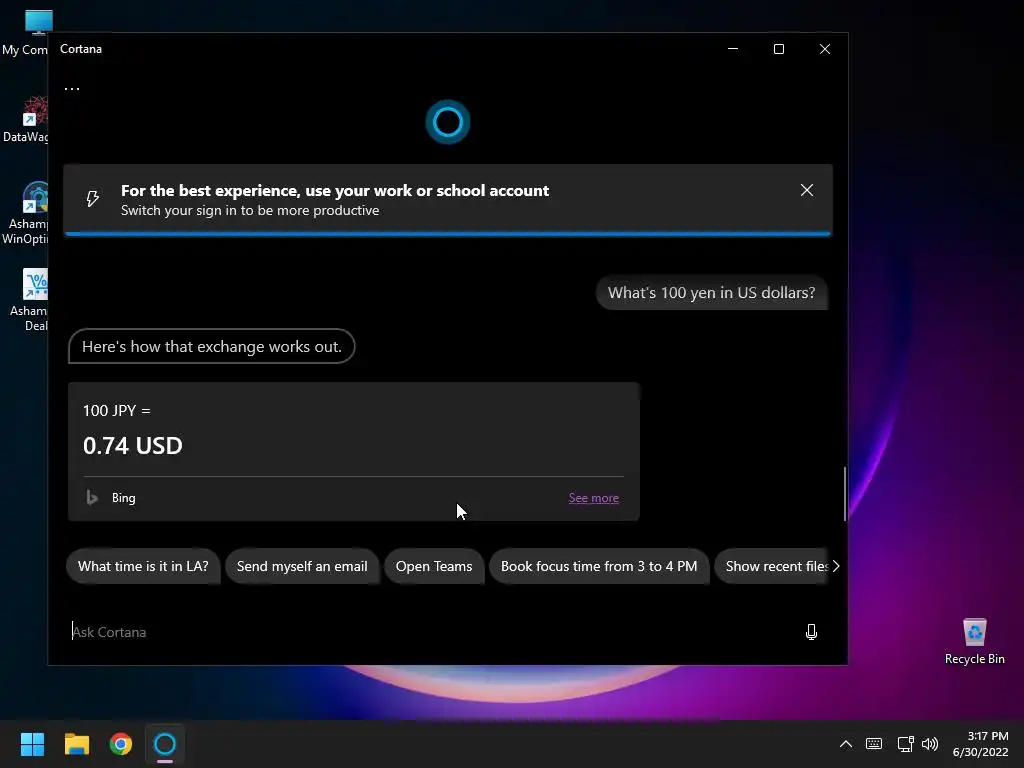Image resolution: width=1024 pixels, height=768 pixels.
Task: Select the Ashampoo WinOptimizer desktop shortcut
Action: point(25,214)
